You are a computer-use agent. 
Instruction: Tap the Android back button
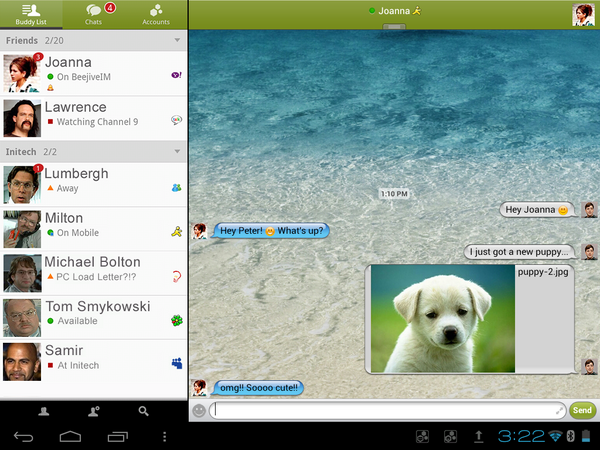point(23,437)
